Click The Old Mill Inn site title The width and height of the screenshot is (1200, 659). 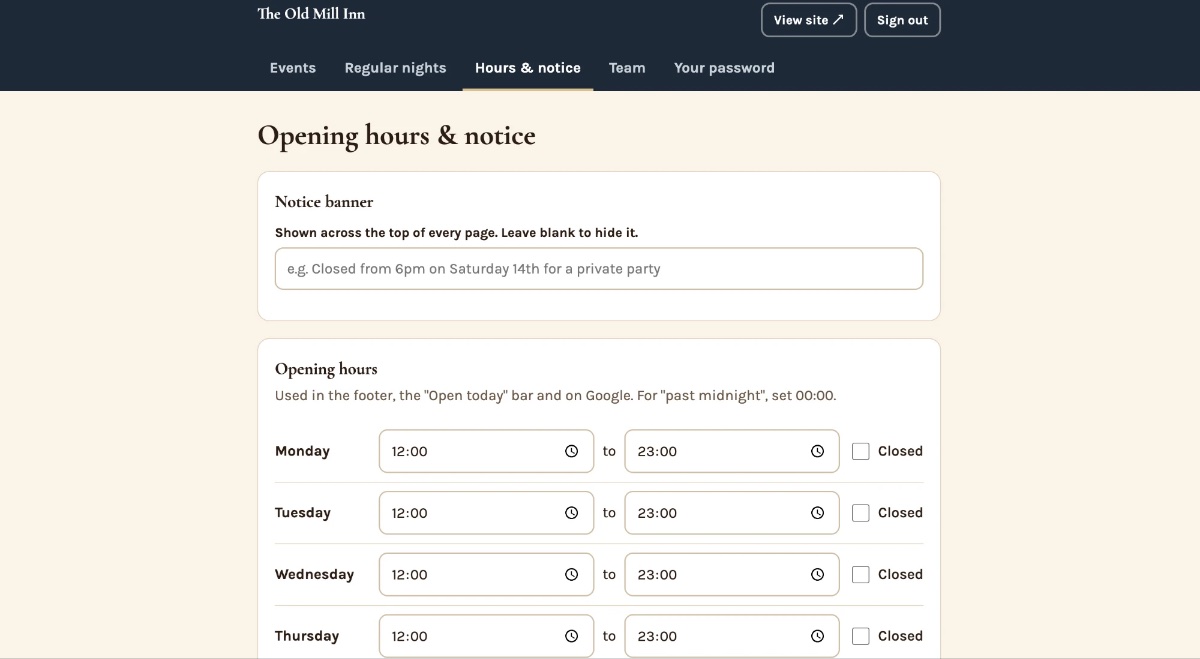(311, 14)
